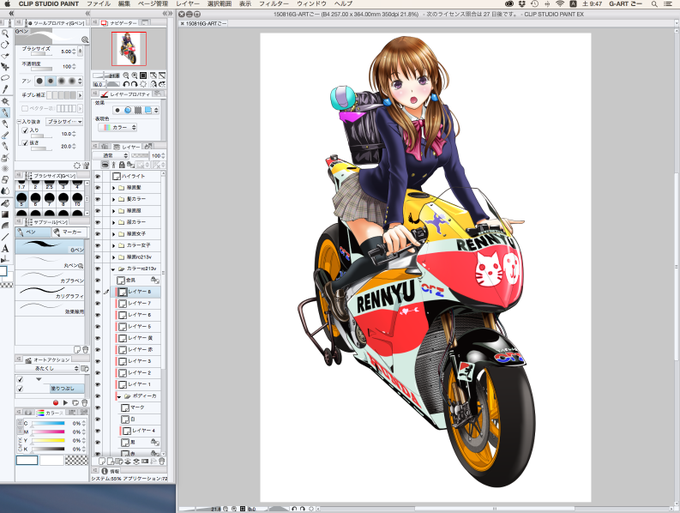The image size is (680, 513).
Task: Select the Text tool (A icon)
Action: coord(5,248)
